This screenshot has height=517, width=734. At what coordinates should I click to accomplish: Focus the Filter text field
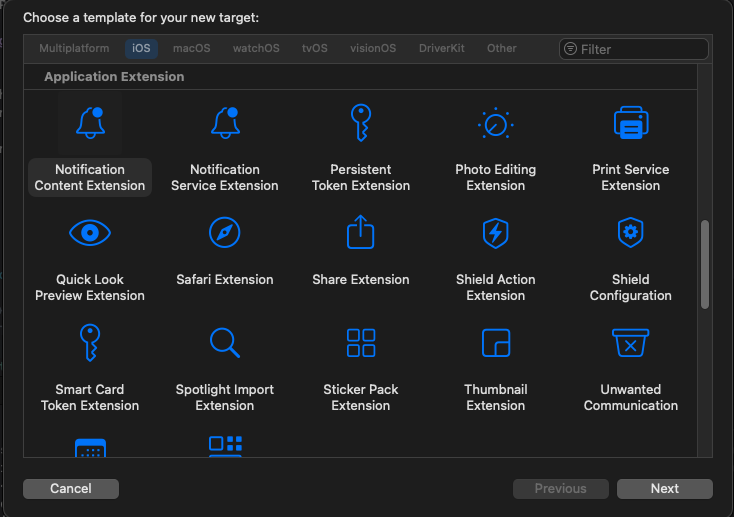click(634, 49)
